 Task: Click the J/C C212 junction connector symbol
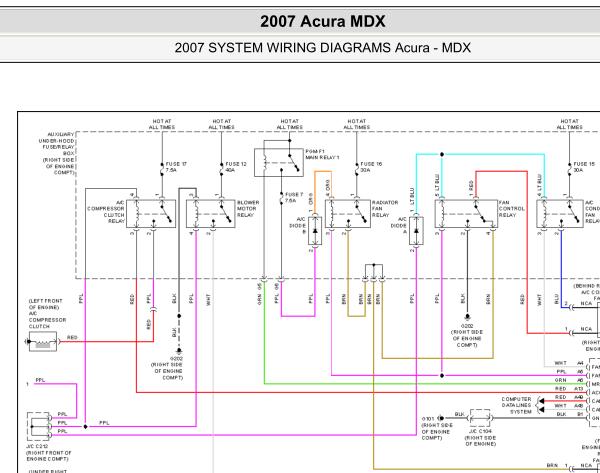coord(39,426)
